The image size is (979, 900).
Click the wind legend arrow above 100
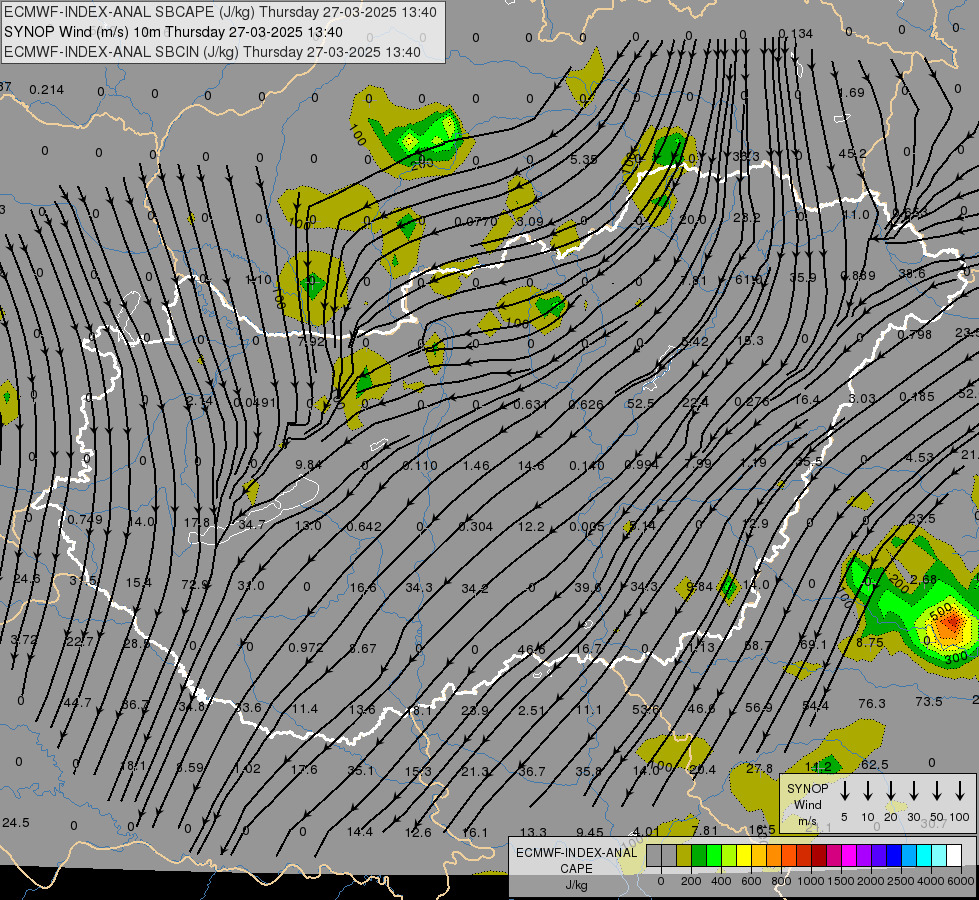960,791
